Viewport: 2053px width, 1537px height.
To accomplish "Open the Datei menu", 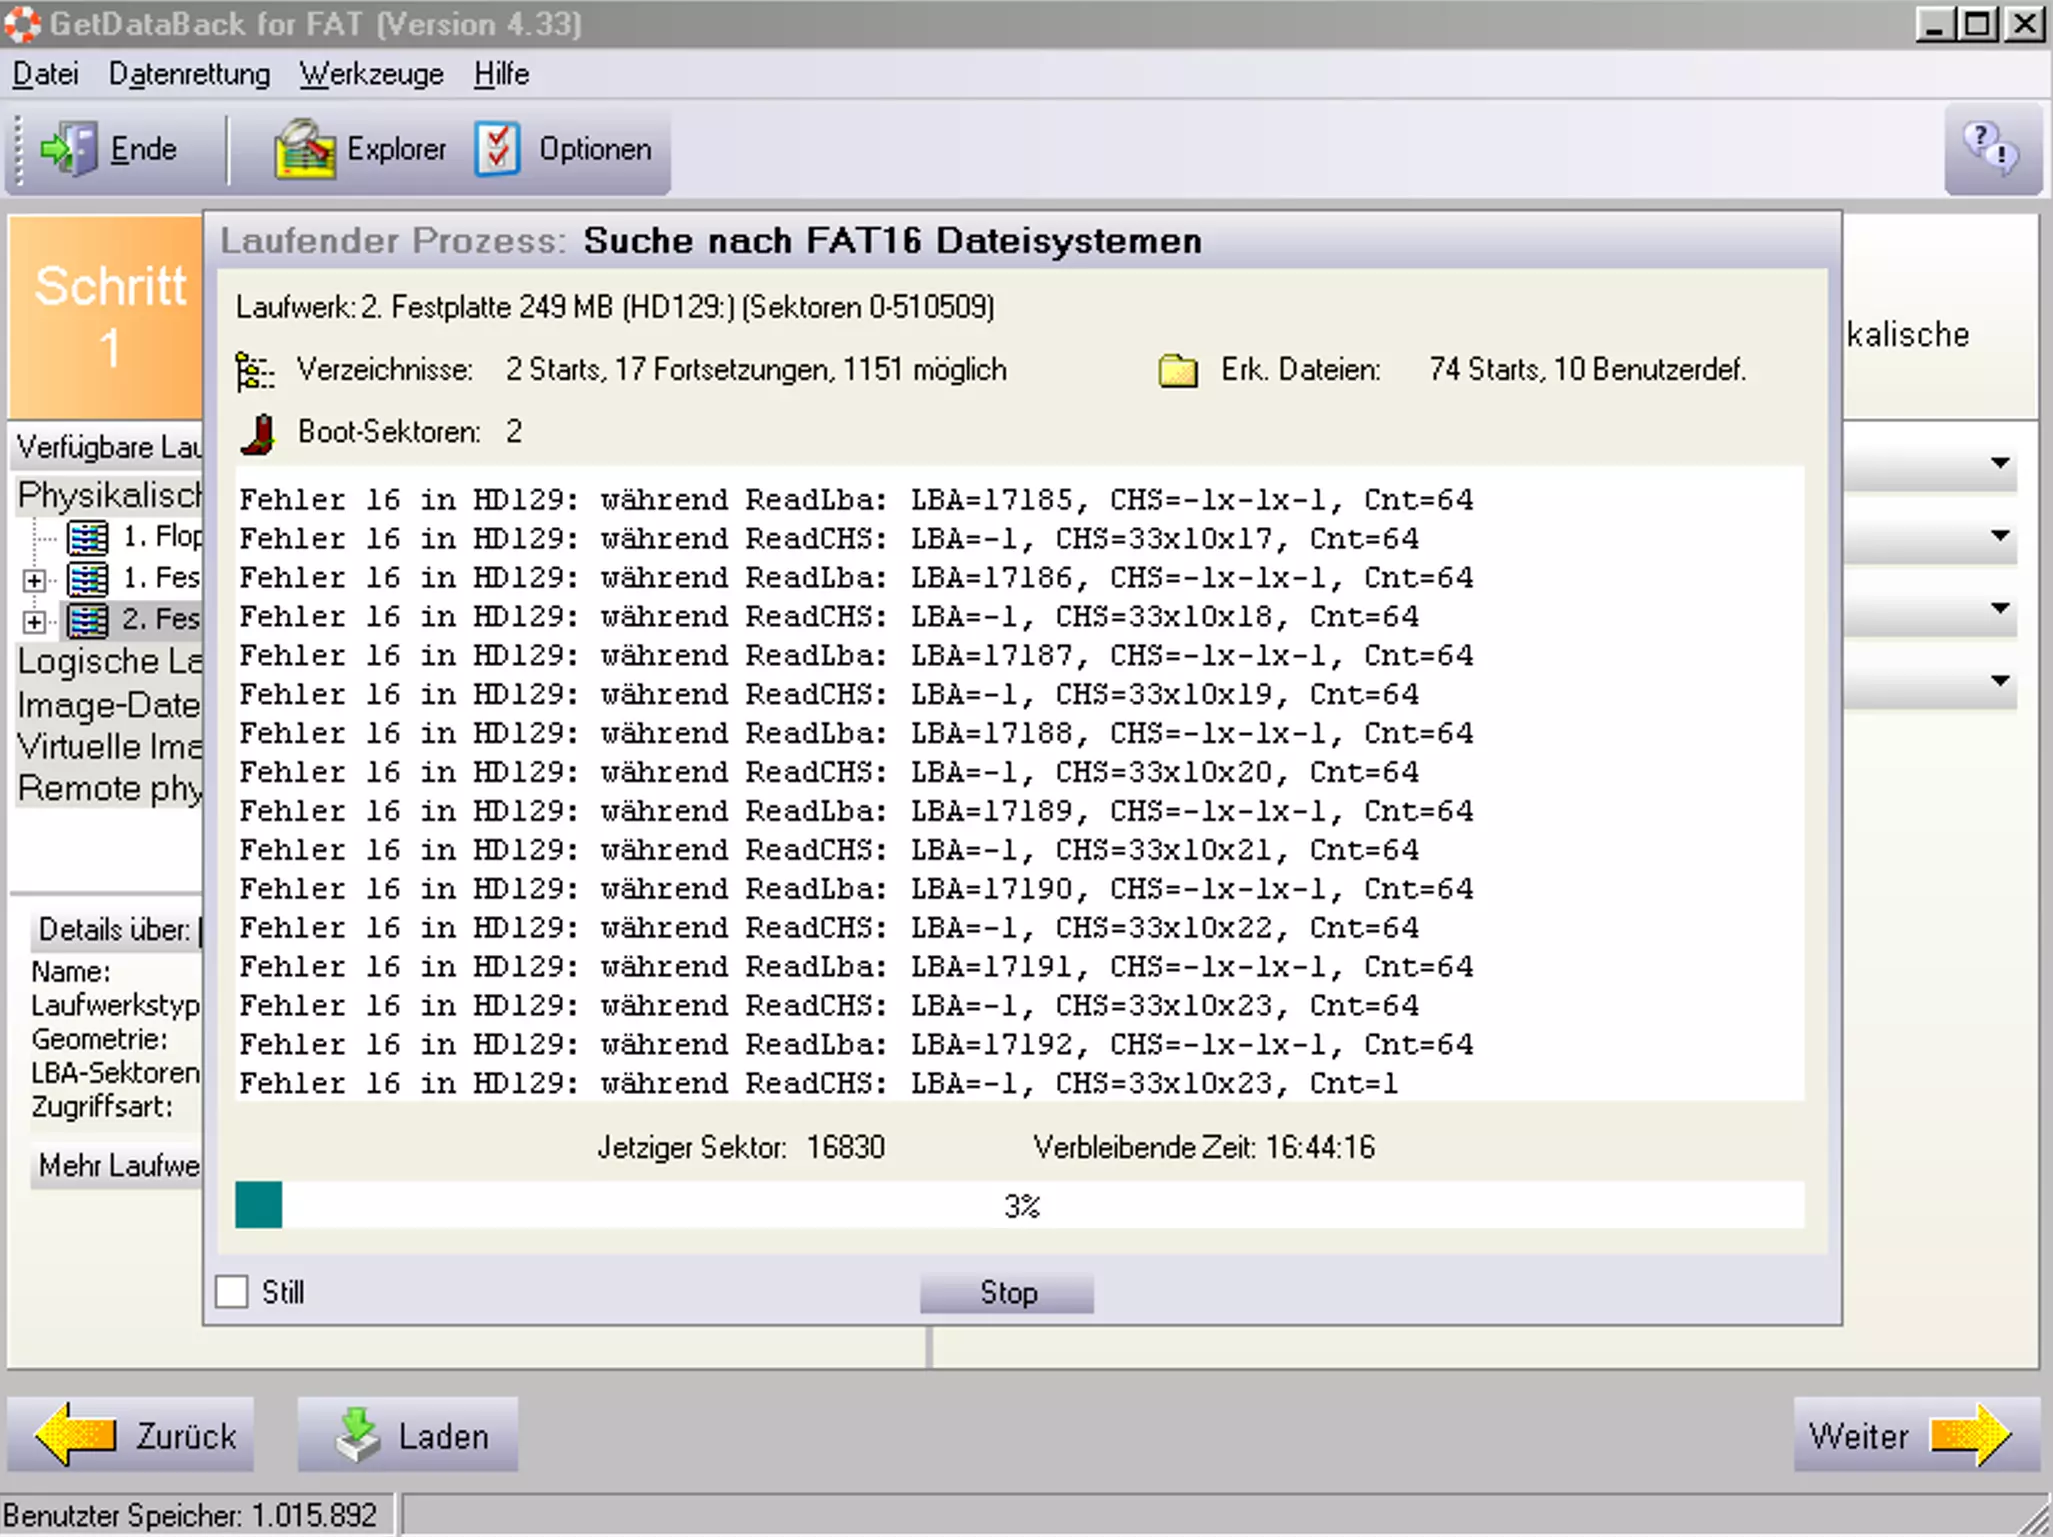I will (45, 74).
